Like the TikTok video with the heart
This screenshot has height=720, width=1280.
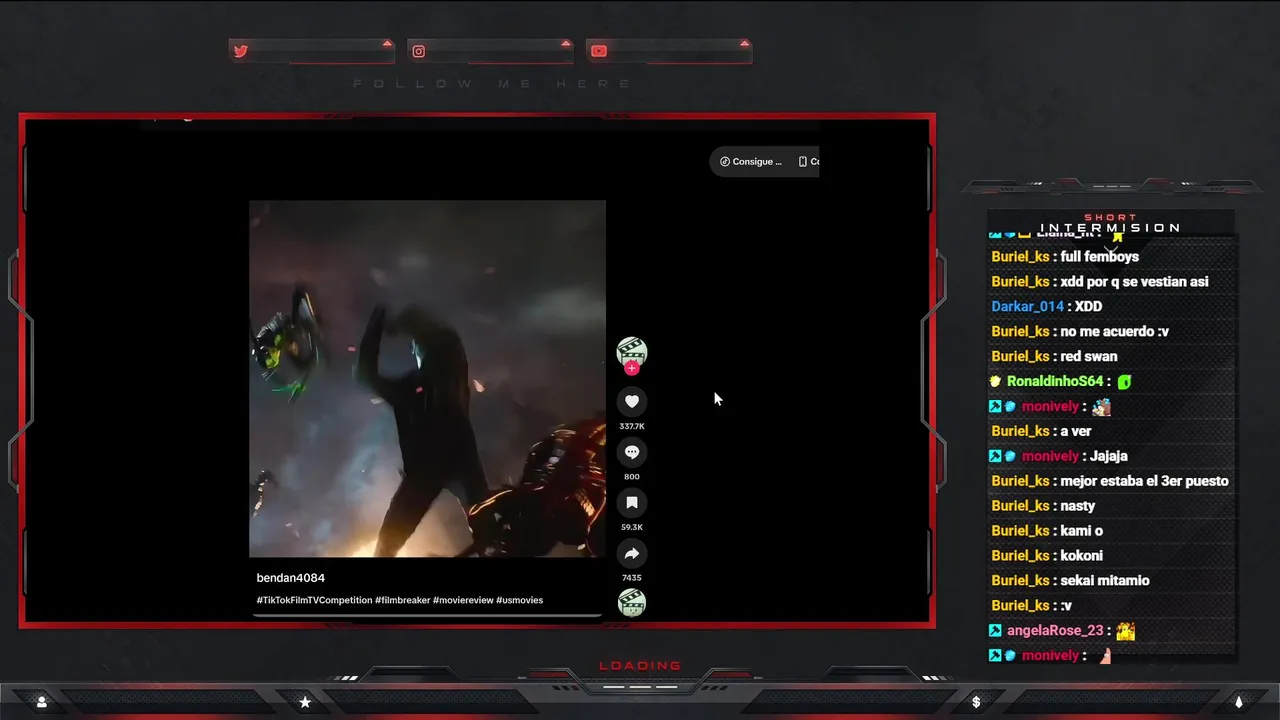coord(632,401)
